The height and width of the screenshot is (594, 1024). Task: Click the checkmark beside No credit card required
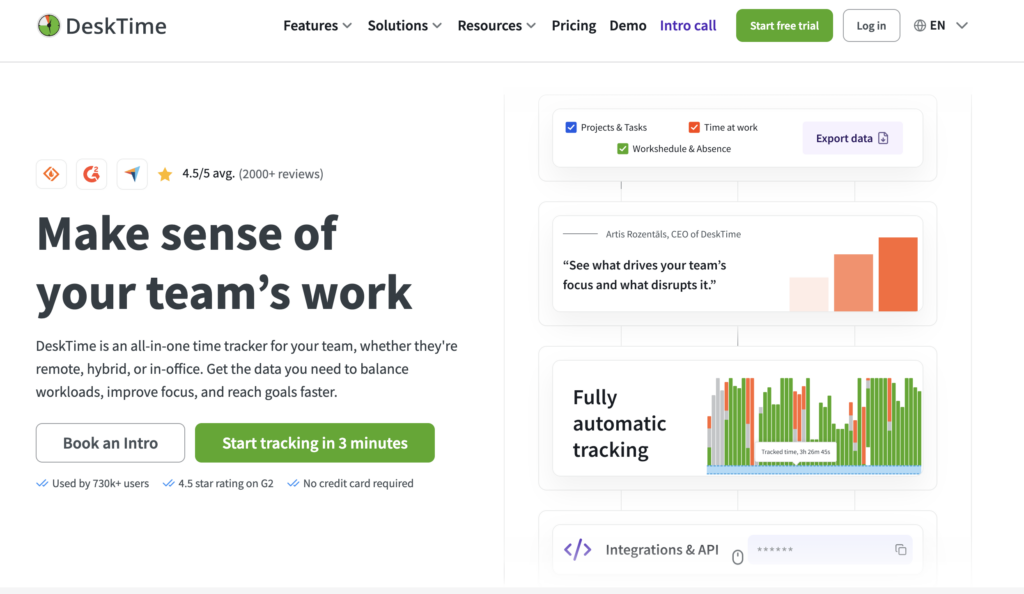tap(293, 484)
